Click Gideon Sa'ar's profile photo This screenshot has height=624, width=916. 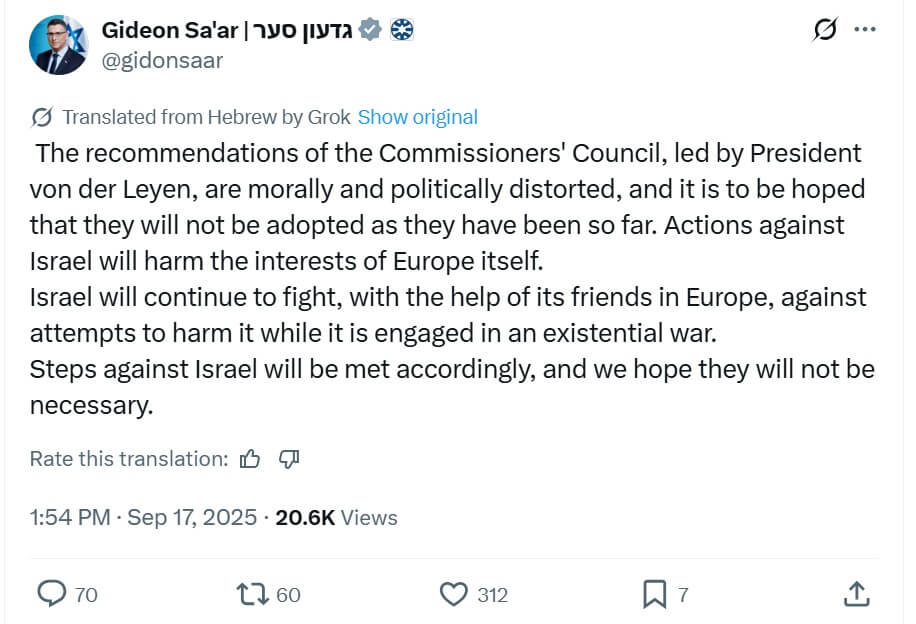(59, 45)
